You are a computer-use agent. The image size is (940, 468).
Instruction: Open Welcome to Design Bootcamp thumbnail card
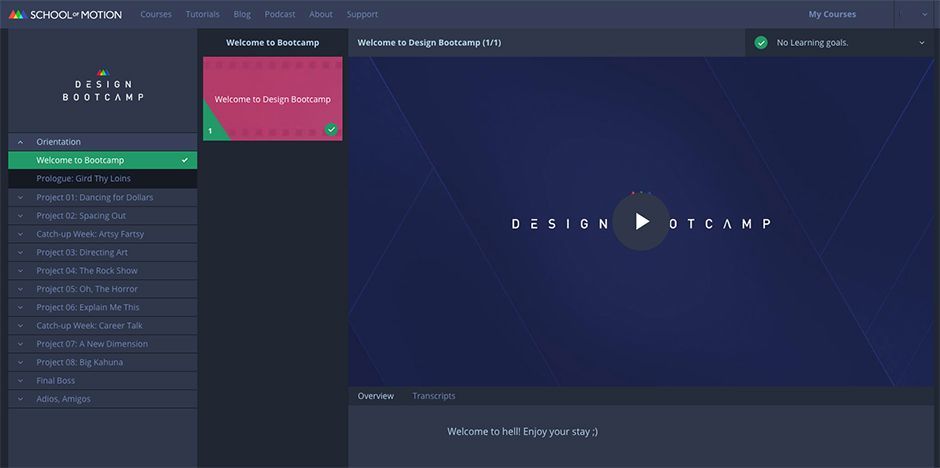[x=273, y=99]
